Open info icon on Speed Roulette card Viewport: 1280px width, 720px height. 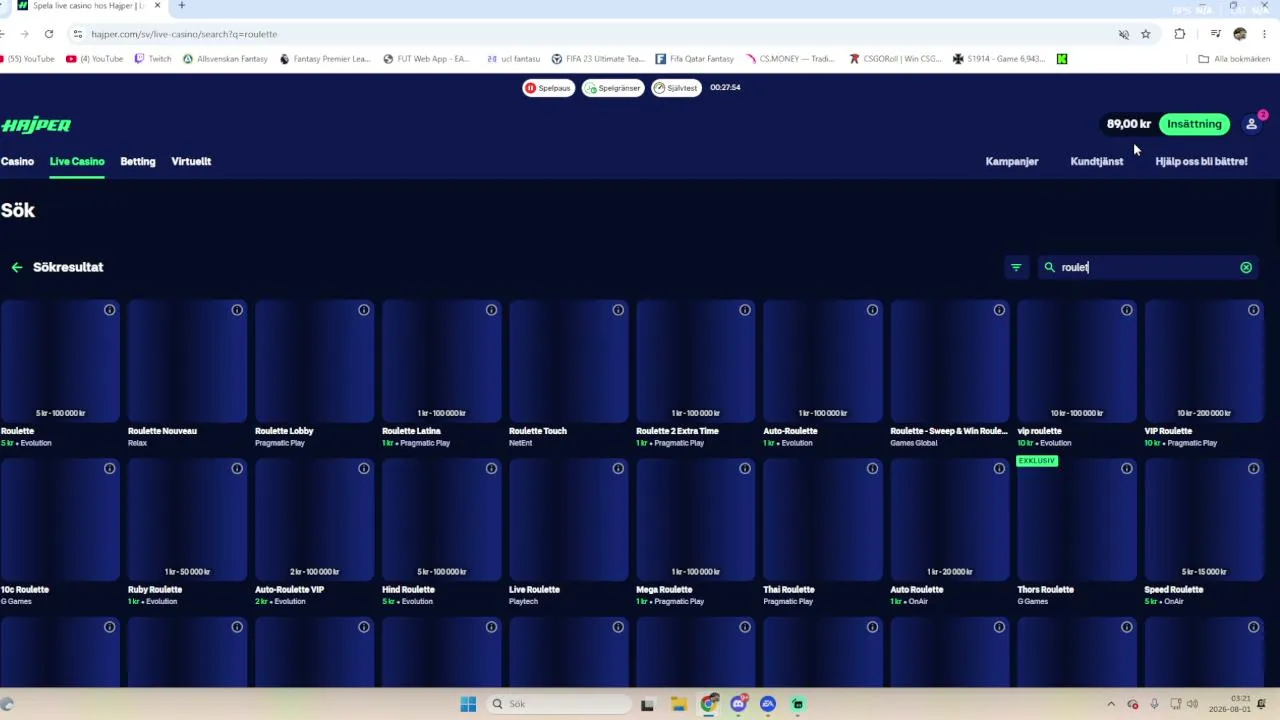point(1253,468)
